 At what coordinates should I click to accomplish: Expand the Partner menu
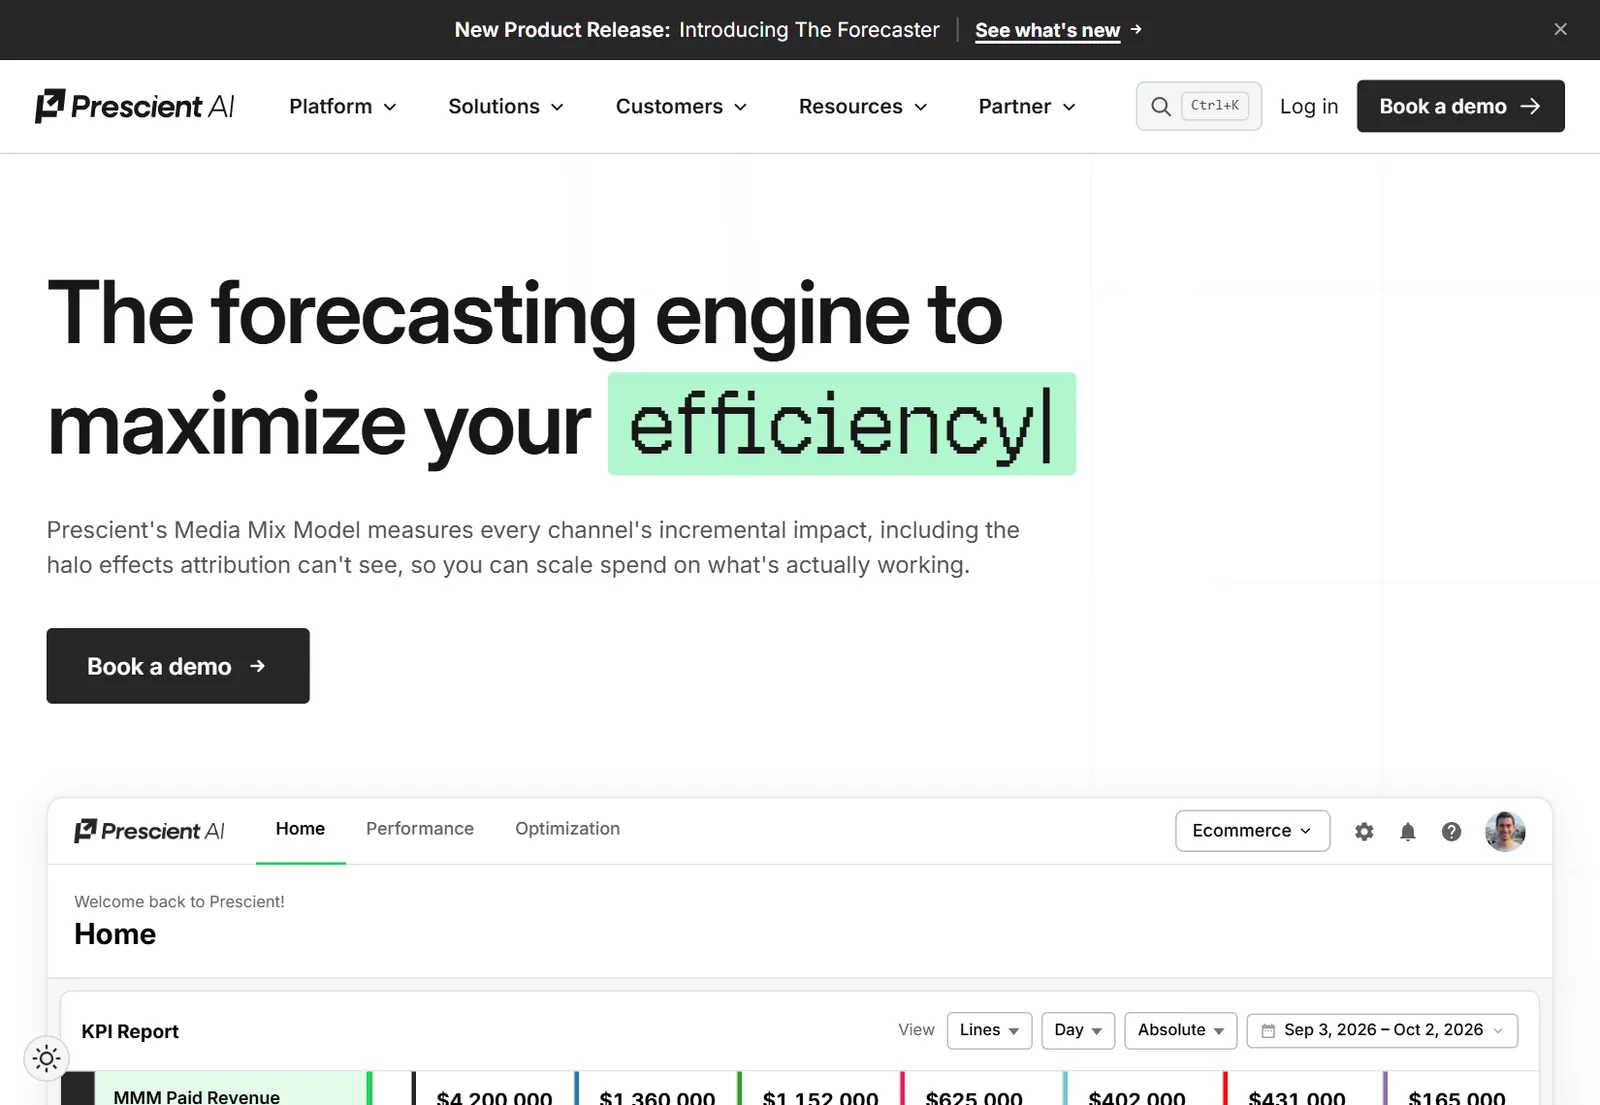(x=1027, y=106)
